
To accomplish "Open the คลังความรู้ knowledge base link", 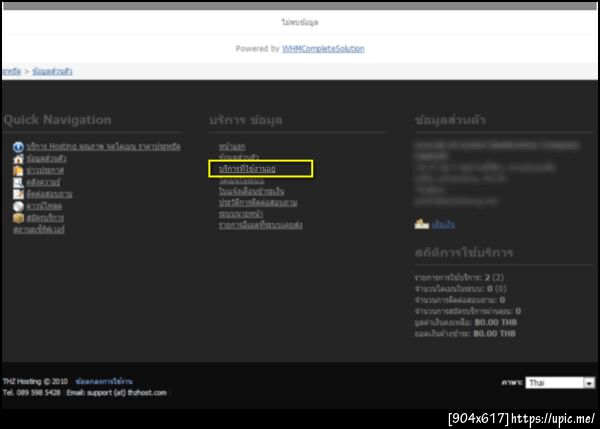I will [43, 182].
